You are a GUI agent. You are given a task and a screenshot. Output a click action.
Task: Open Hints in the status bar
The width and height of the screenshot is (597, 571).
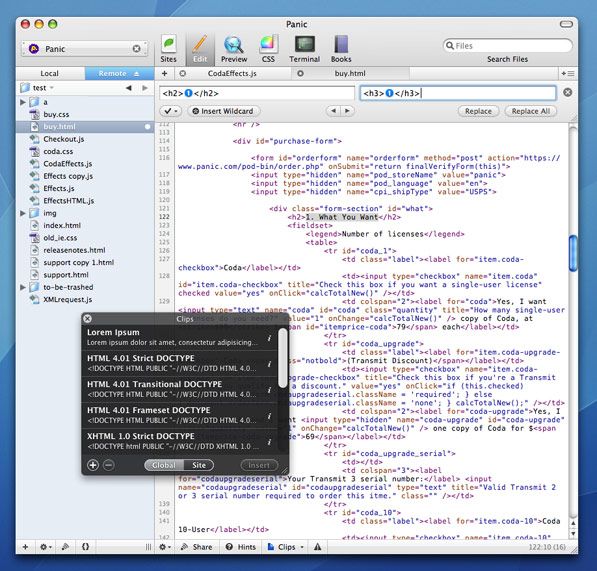tap(241, 547)
